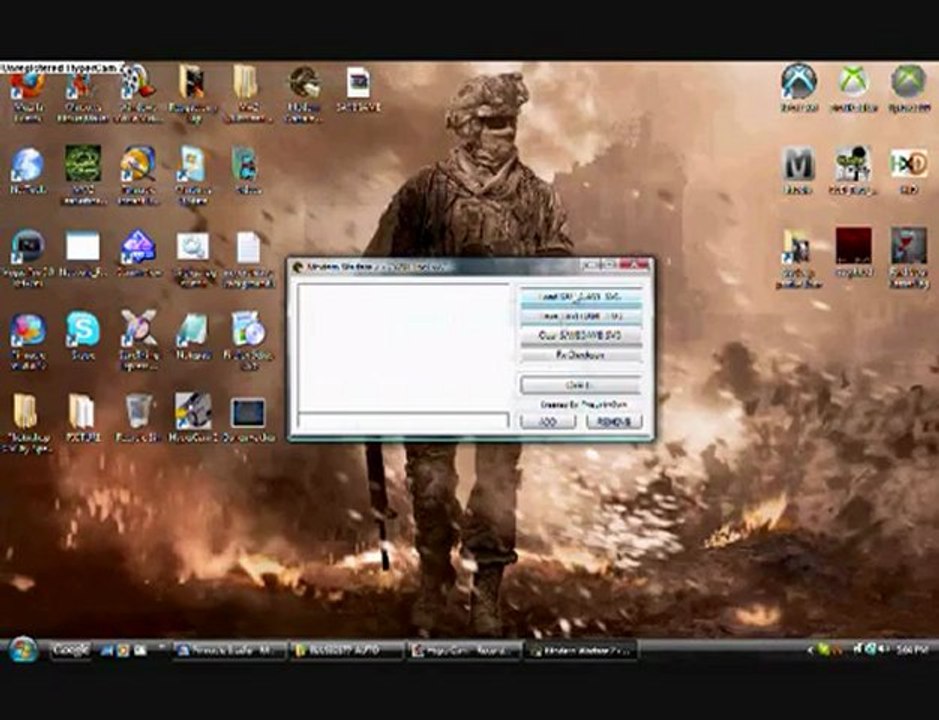Click the Fix Checksum button
939x720 pixels.
[x=580, y=355]
